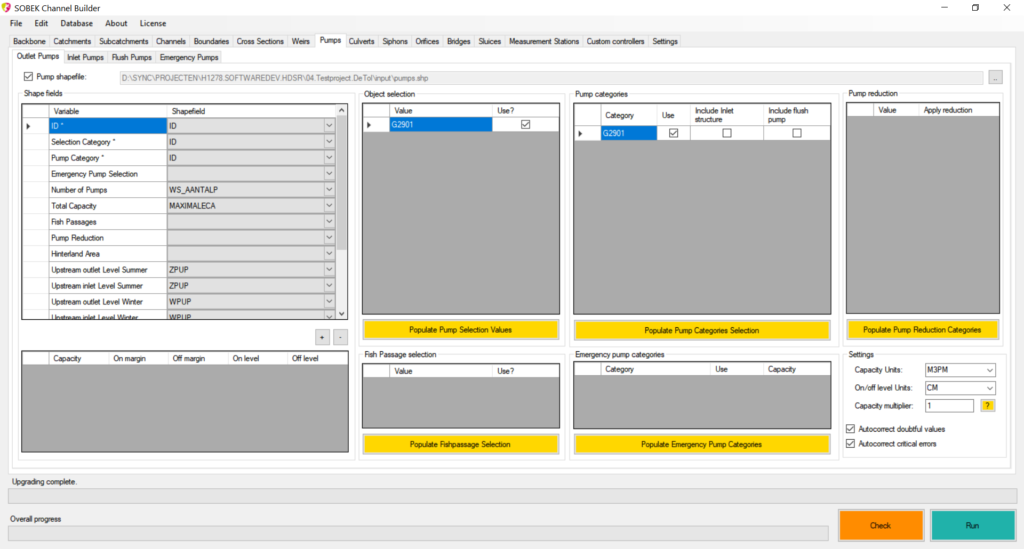1024x549 pixels.
Task: Click the SOBEK Channel Builder app icon
Action: click(7, 7)
